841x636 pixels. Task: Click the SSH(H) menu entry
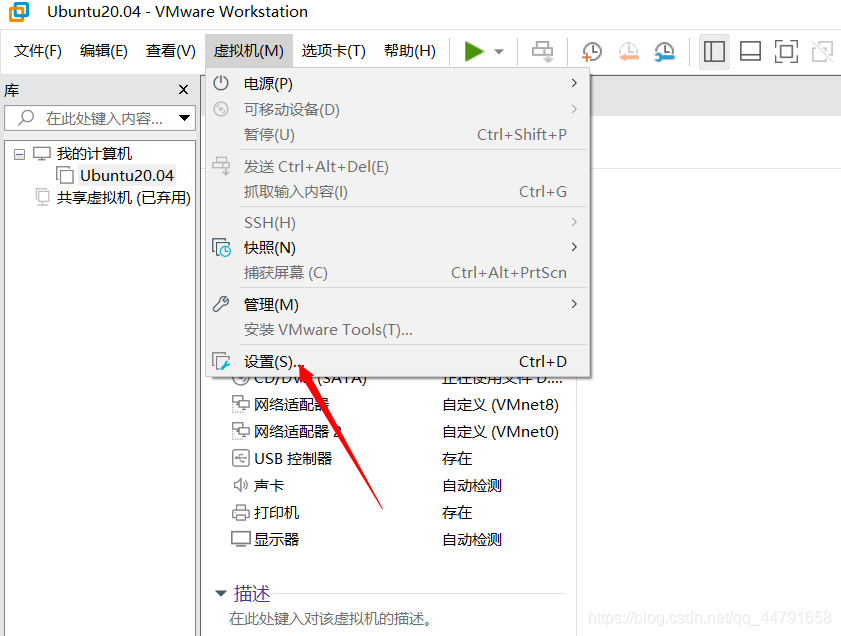pyautogui.click(x=398, y=223)
